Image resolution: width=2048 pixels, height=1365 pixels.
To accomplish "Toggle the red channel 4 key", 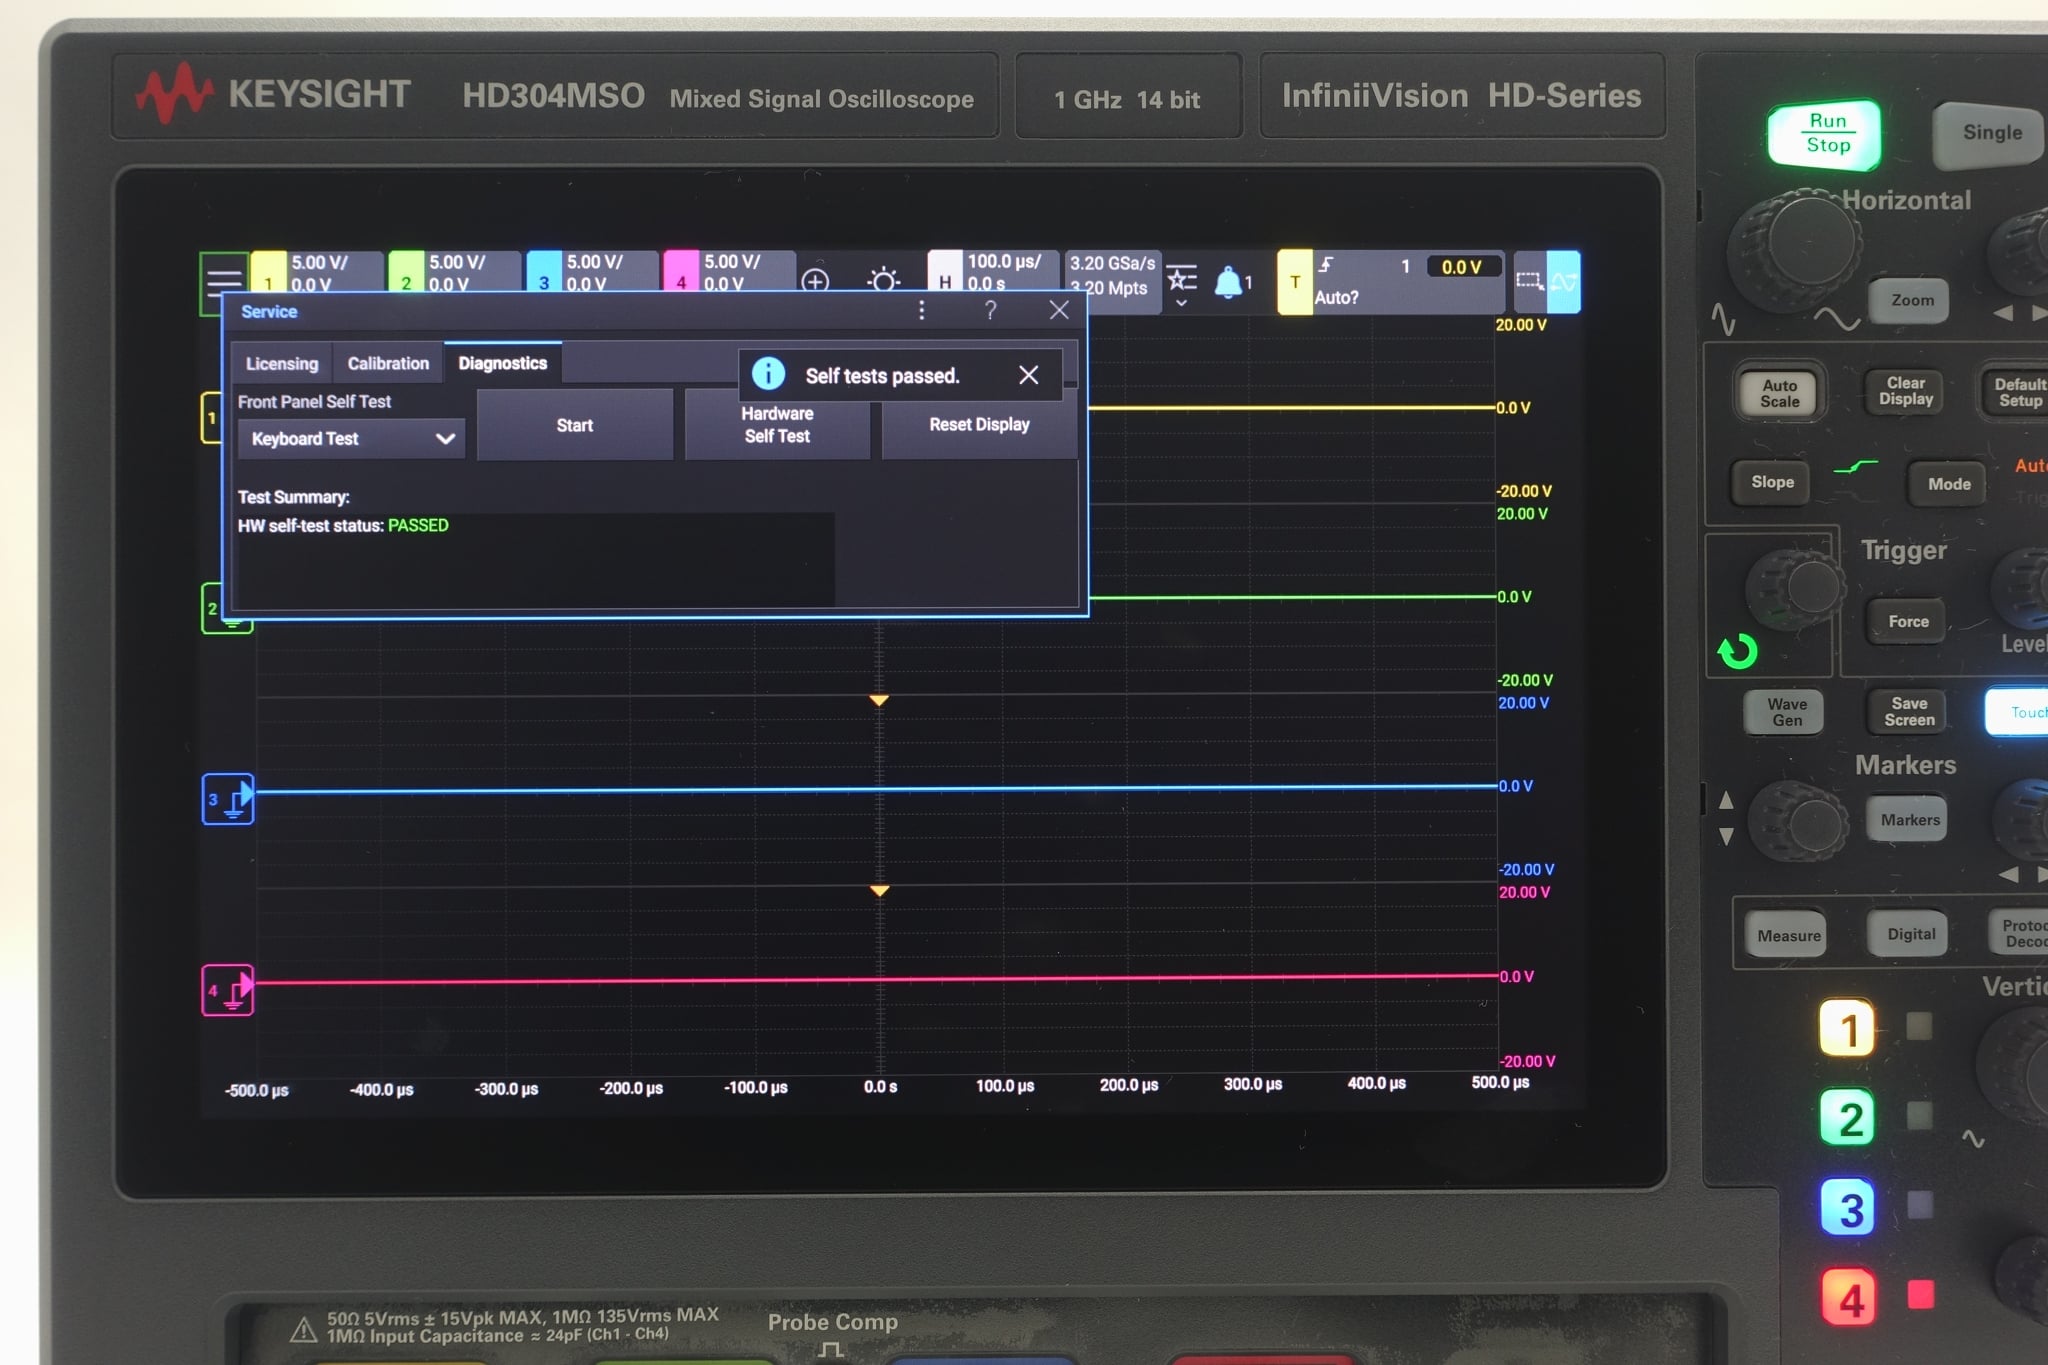I will (x=1850, y=1299).
